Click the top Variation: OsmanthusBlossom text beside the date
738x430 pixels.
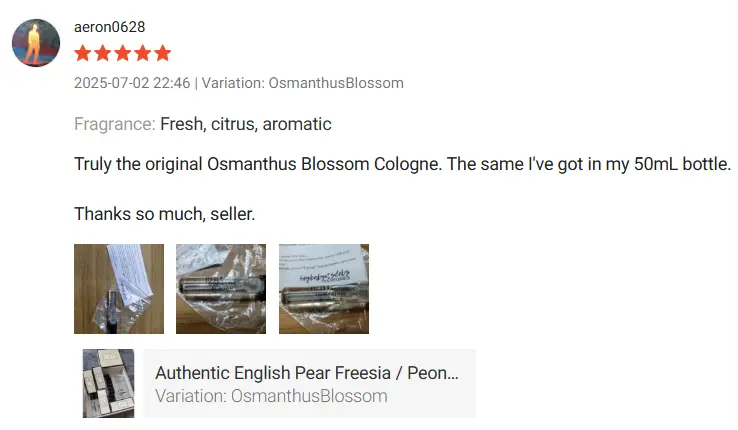(303, 83)
